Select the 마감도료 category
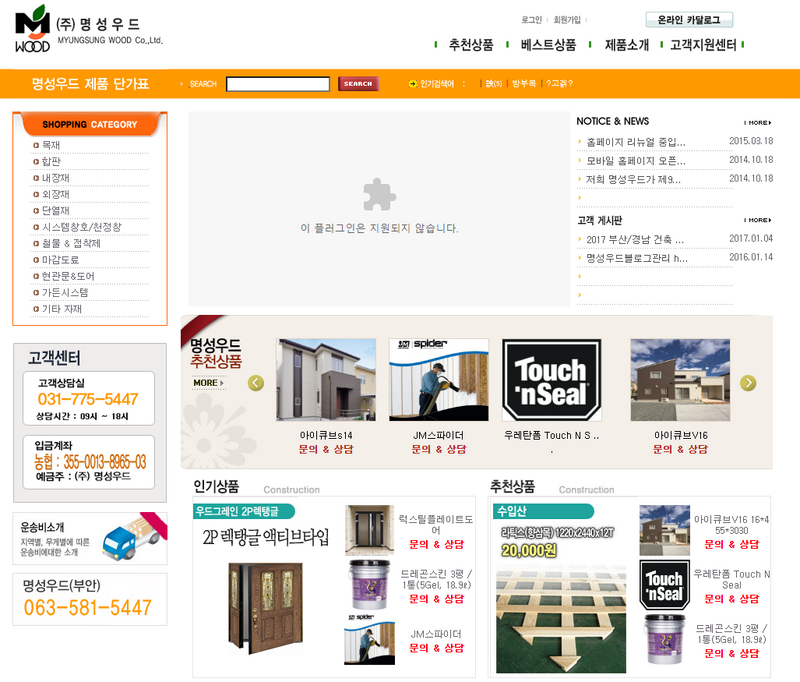The image size is (800, 682). pyautogui.click(x=60, y=260)
